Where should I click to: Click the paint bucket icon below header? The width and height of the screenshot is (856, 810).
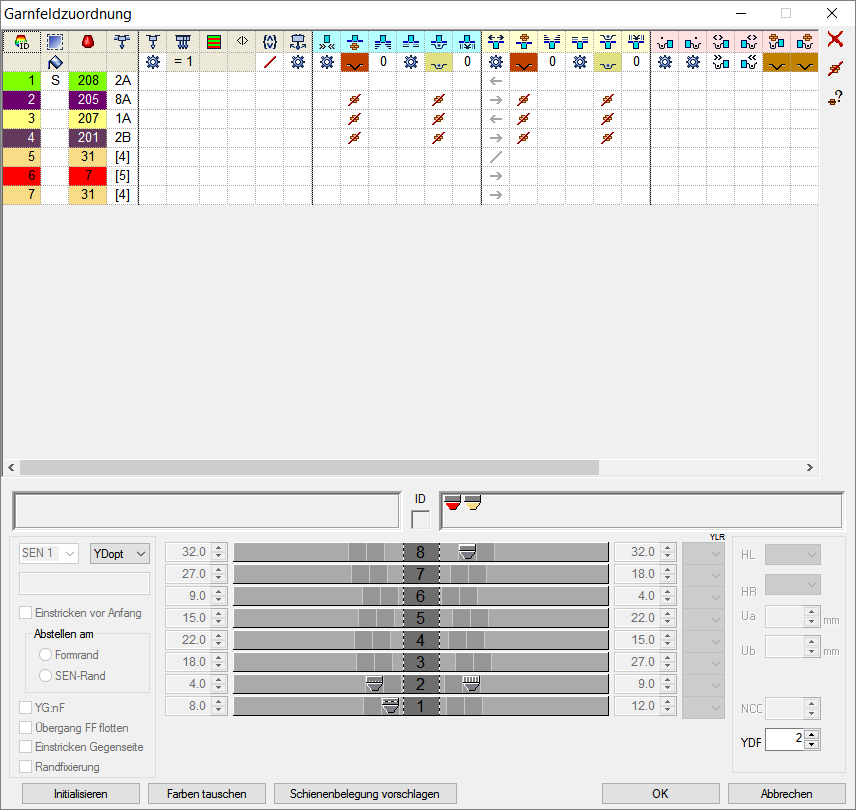[55, 62]
